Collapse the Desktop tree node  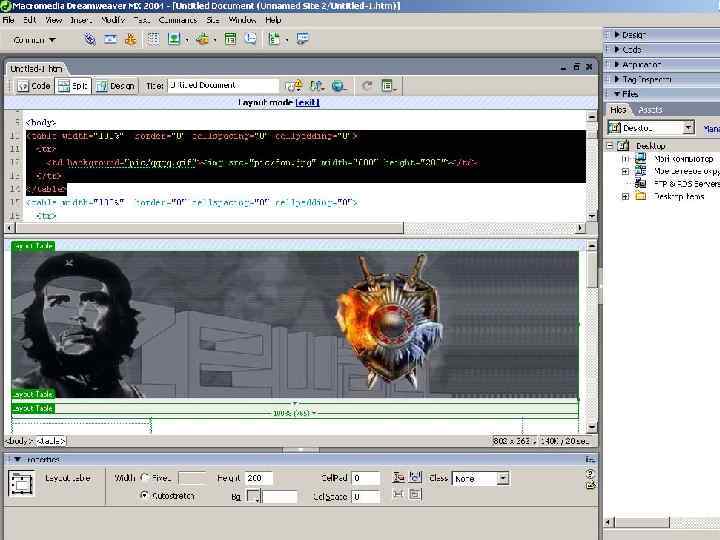[610, 146]
